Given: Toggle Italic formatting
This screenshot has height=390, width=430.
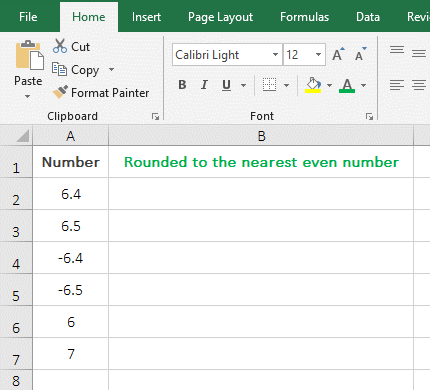Looking at the screenshot, I should [x=204, y=85].
